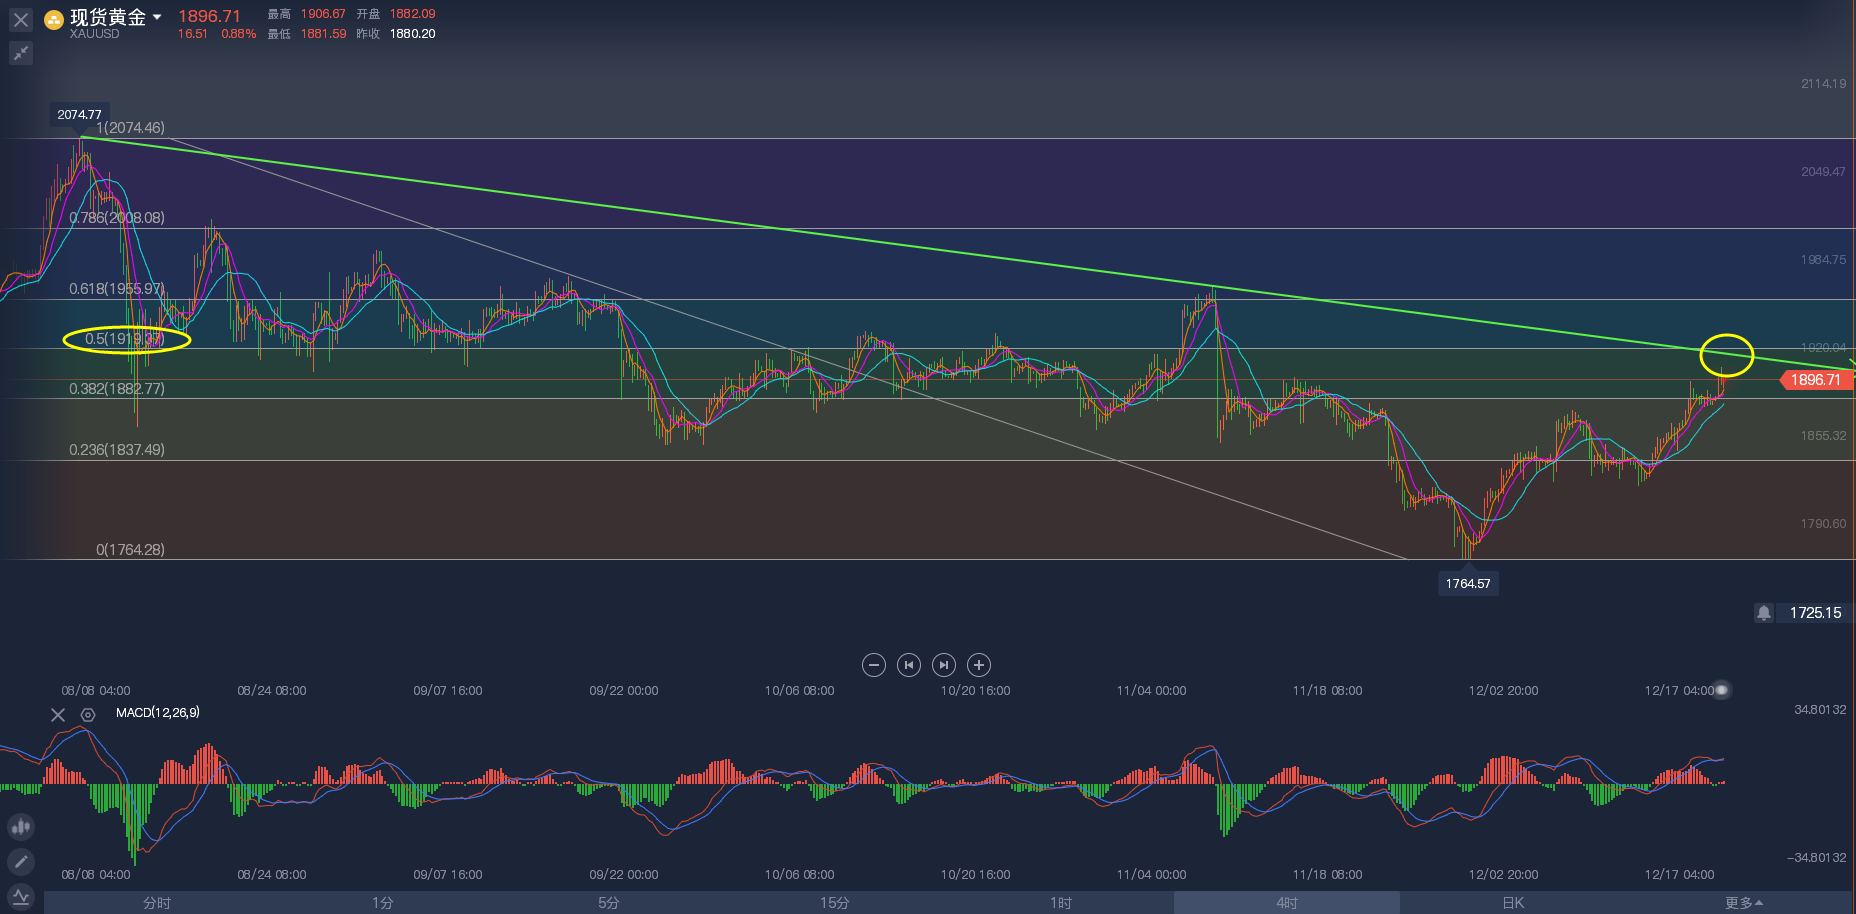Jump to latest candles with skip-forward button

943,665
